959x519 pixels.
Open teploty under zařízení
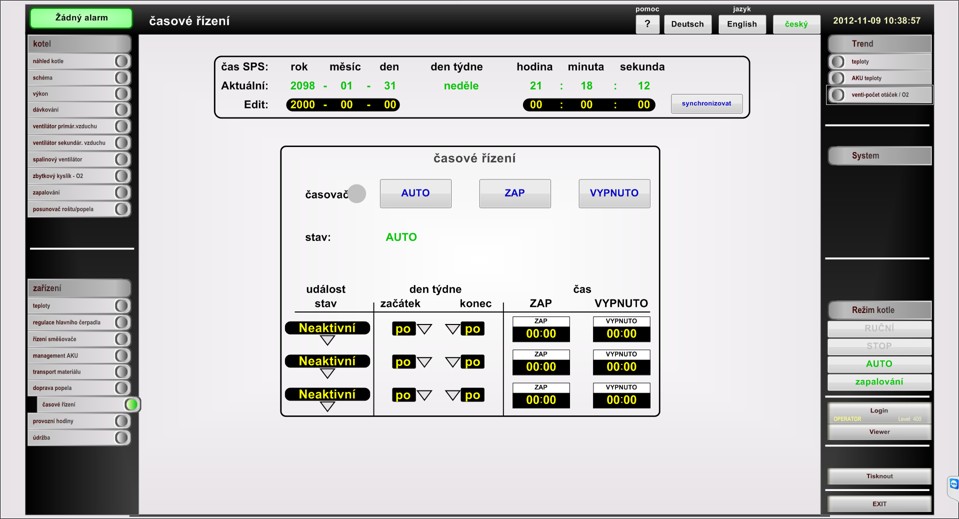(x=78, y=306)
